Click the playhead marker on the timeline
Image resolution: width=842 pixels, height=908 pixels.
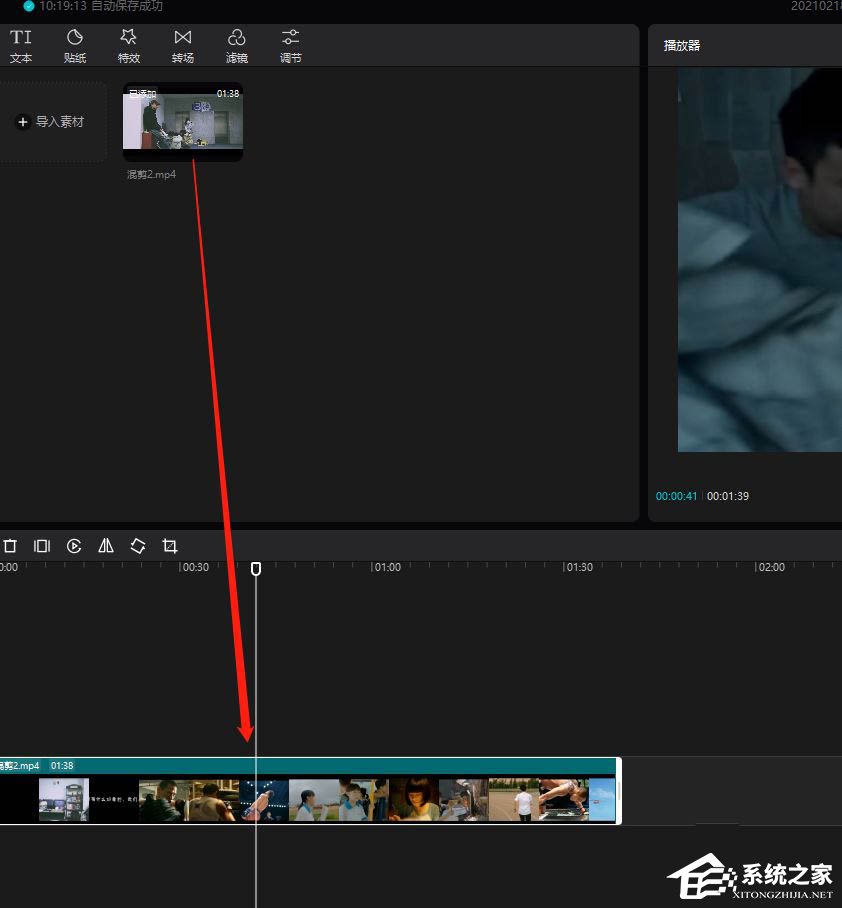pyautogui.click(x=256, y=568)
